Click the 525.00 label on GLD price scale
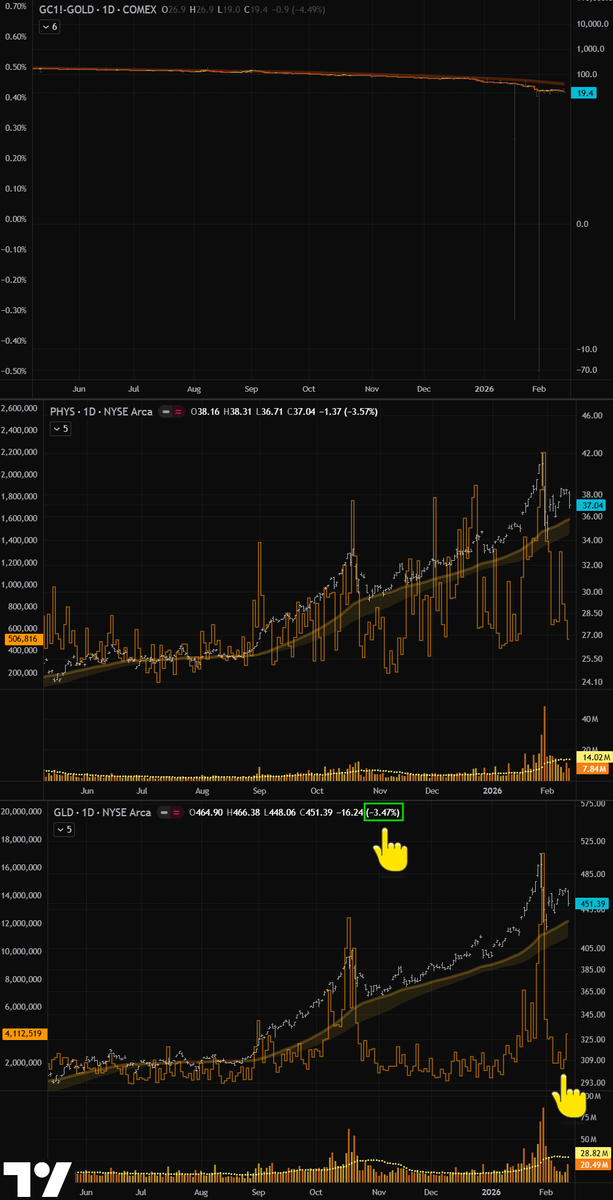 tap(591, 840)
